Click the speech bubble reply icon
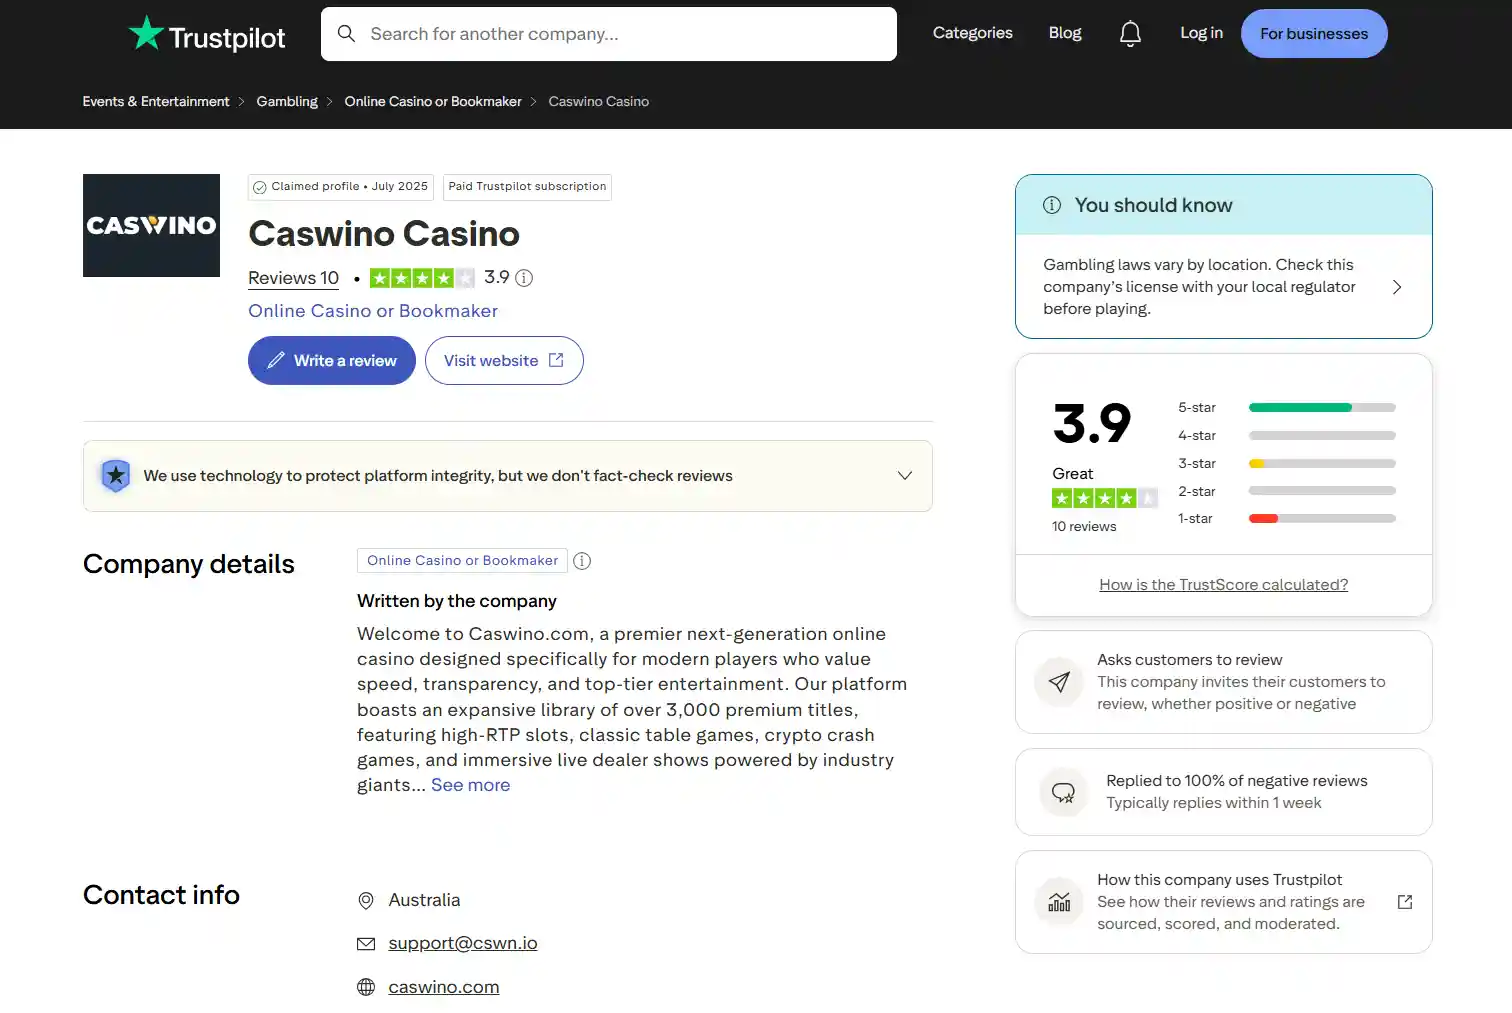The image size is (1512, 1013). pyautogui.click(x=1063, y=792)
